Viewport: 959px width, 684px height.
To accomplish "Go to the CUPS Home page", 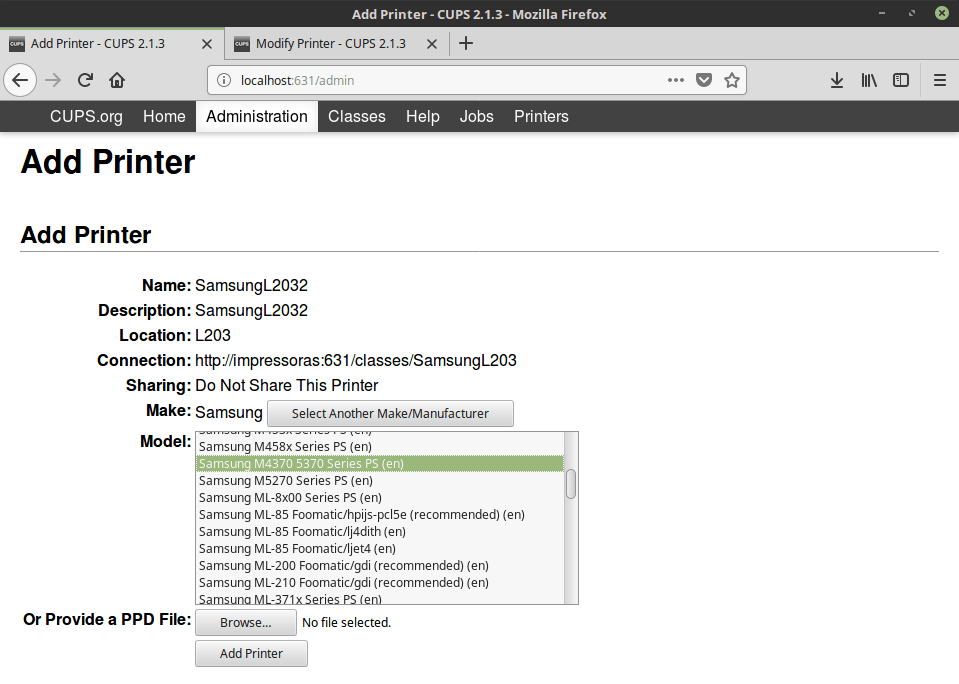I will pyautogui.click(x=164, y=116).
